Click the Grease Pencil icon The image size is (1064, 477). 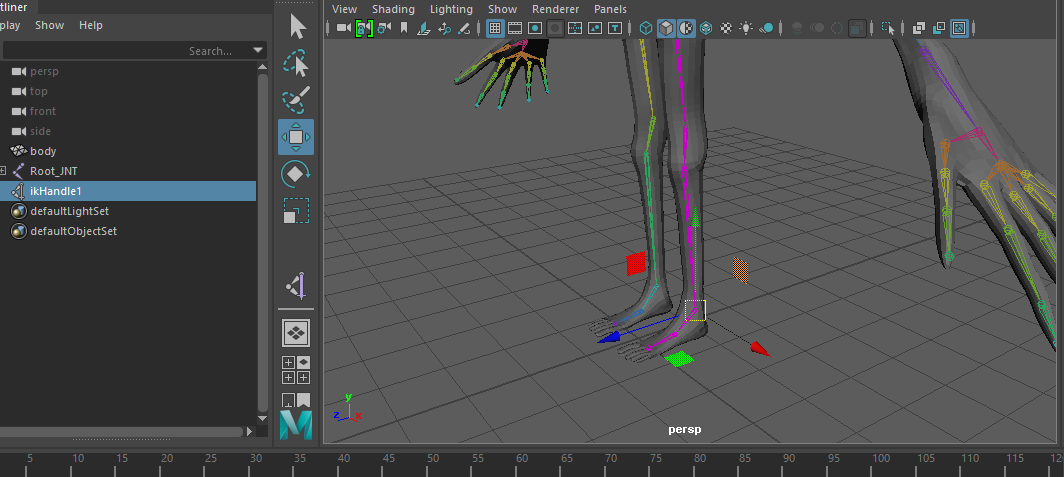[464, 28]
